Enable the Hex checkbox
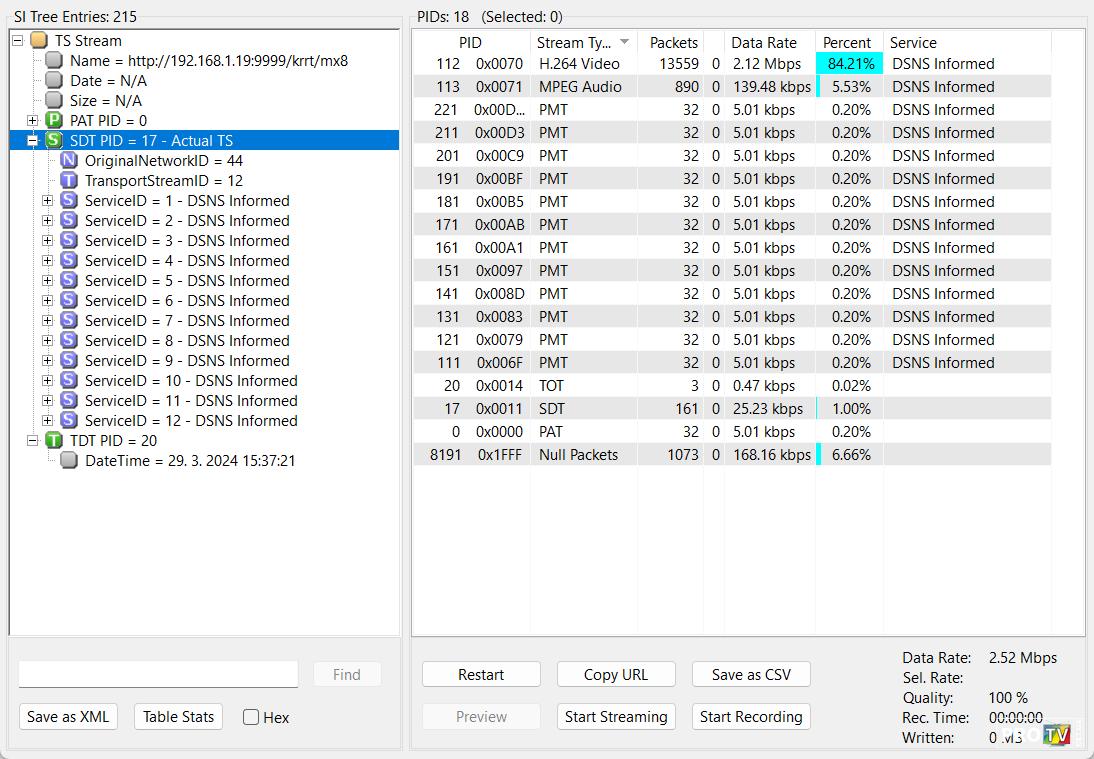The image size is (1094, 759). (x=251, y=717)
